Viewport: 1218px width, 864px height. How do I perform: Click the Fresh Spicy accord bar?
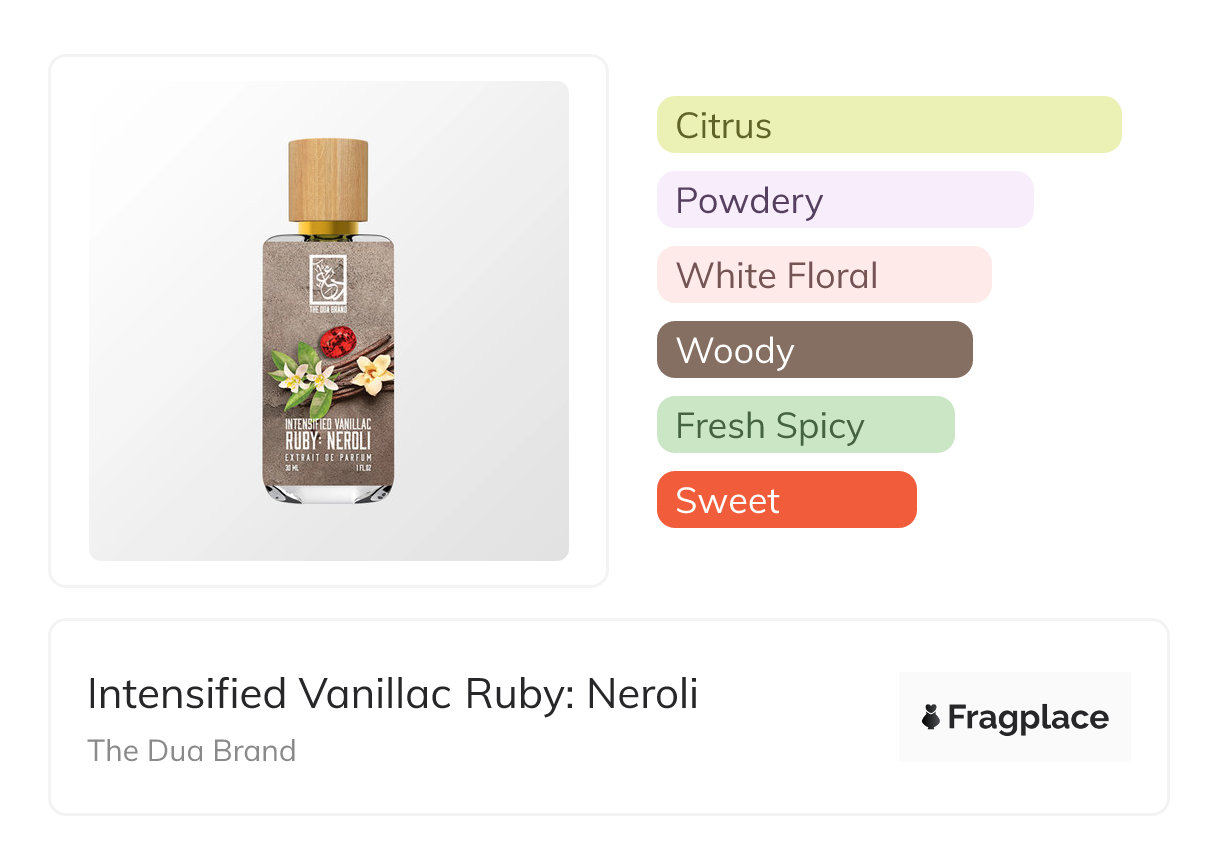point(805,425)
